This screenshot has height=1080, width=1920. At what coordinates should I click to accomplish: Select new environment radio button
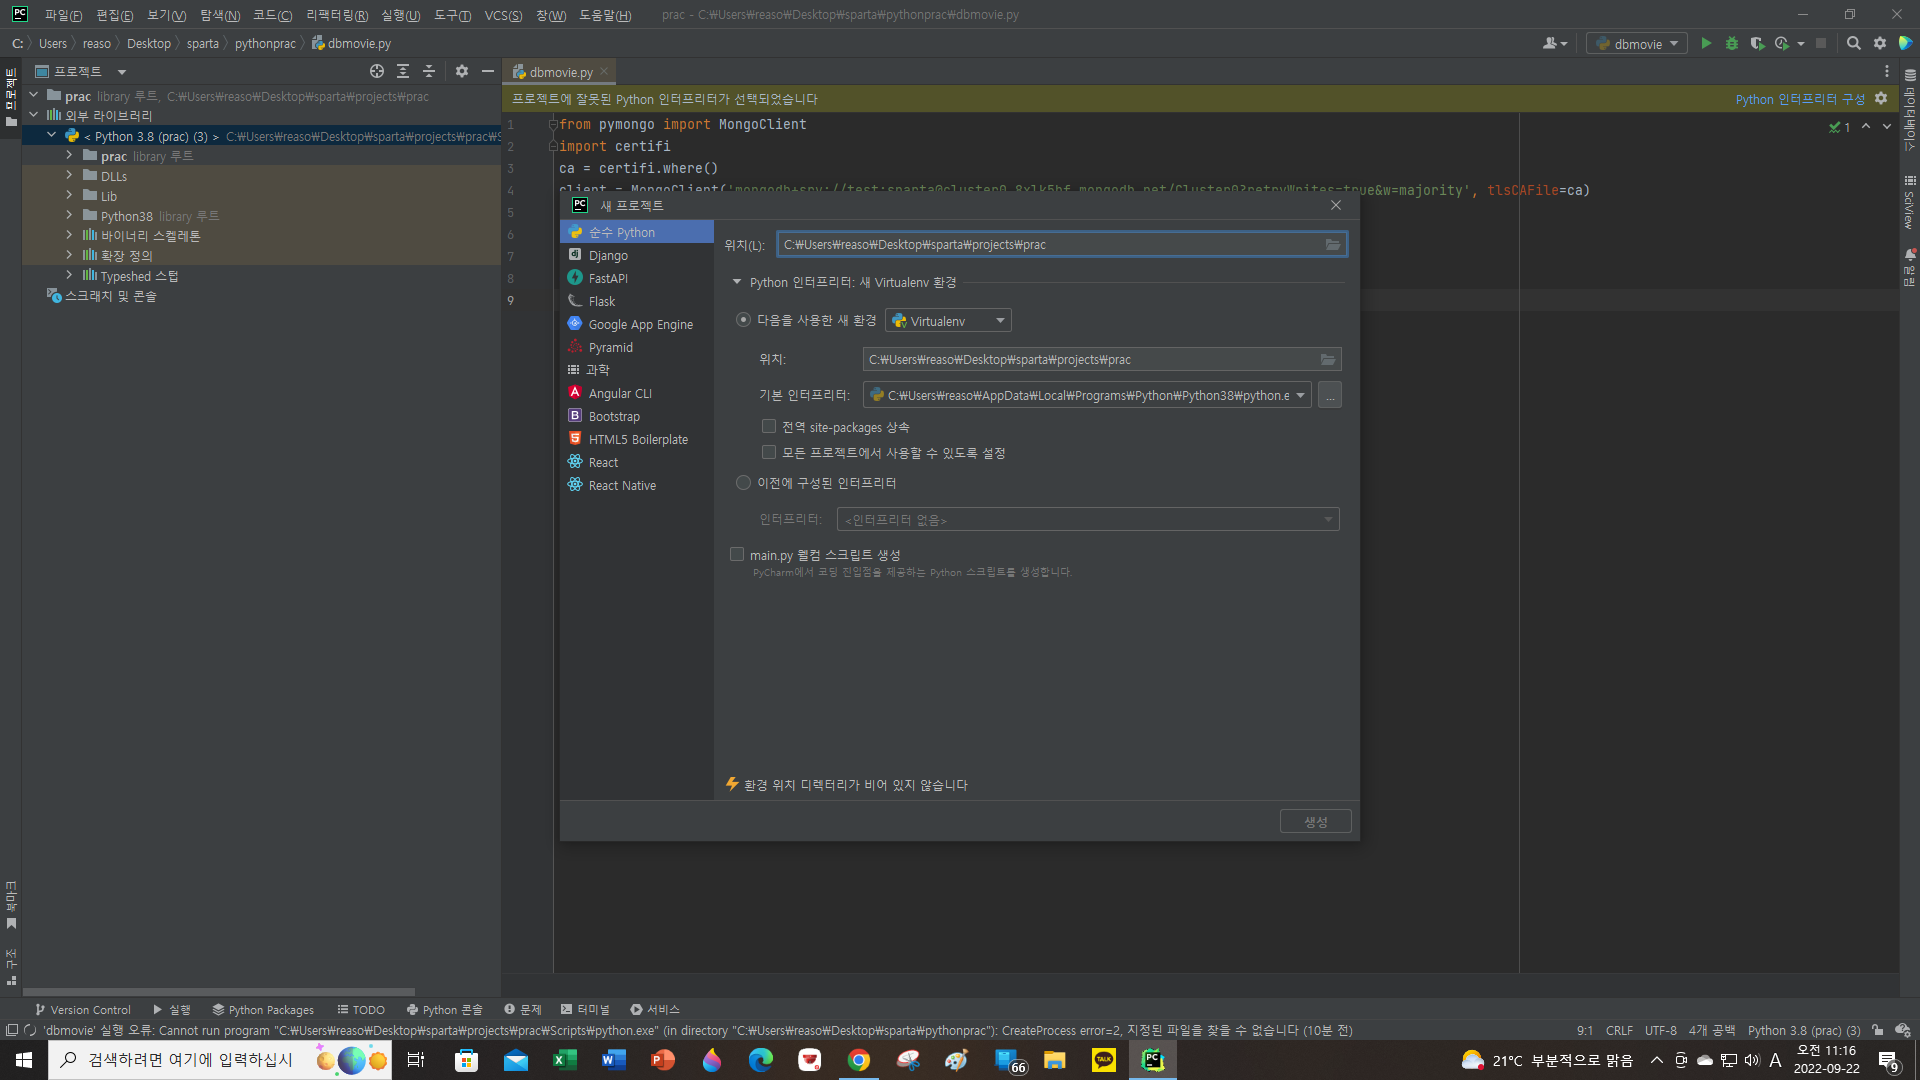[743, 320]
